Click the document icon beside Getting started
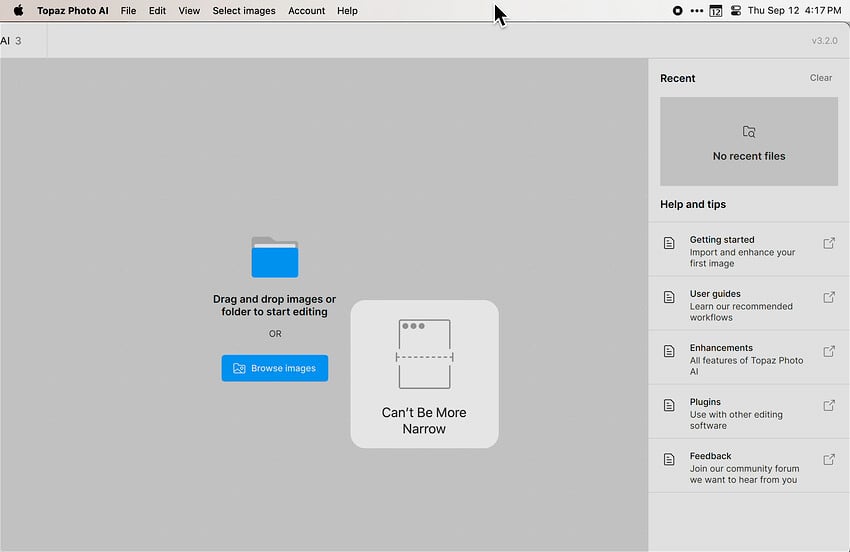Screen dimensions: 850x552 pyautogui.click(x=669, y=243)
